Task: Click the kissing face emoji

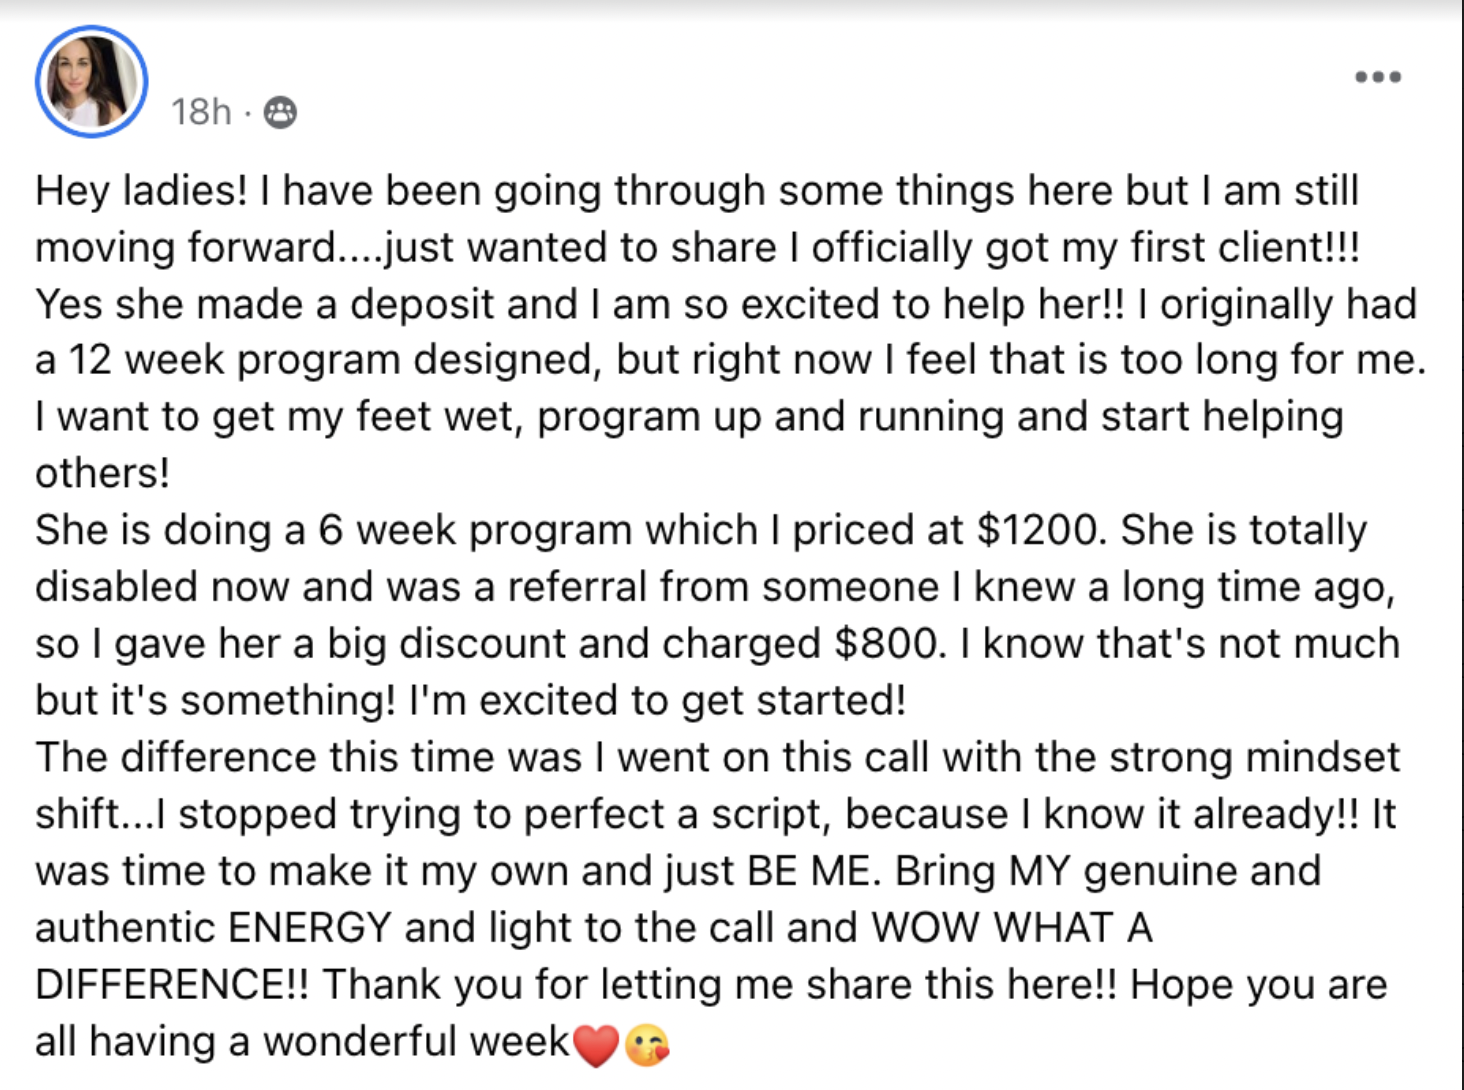Action: (x=646, y=1045)
